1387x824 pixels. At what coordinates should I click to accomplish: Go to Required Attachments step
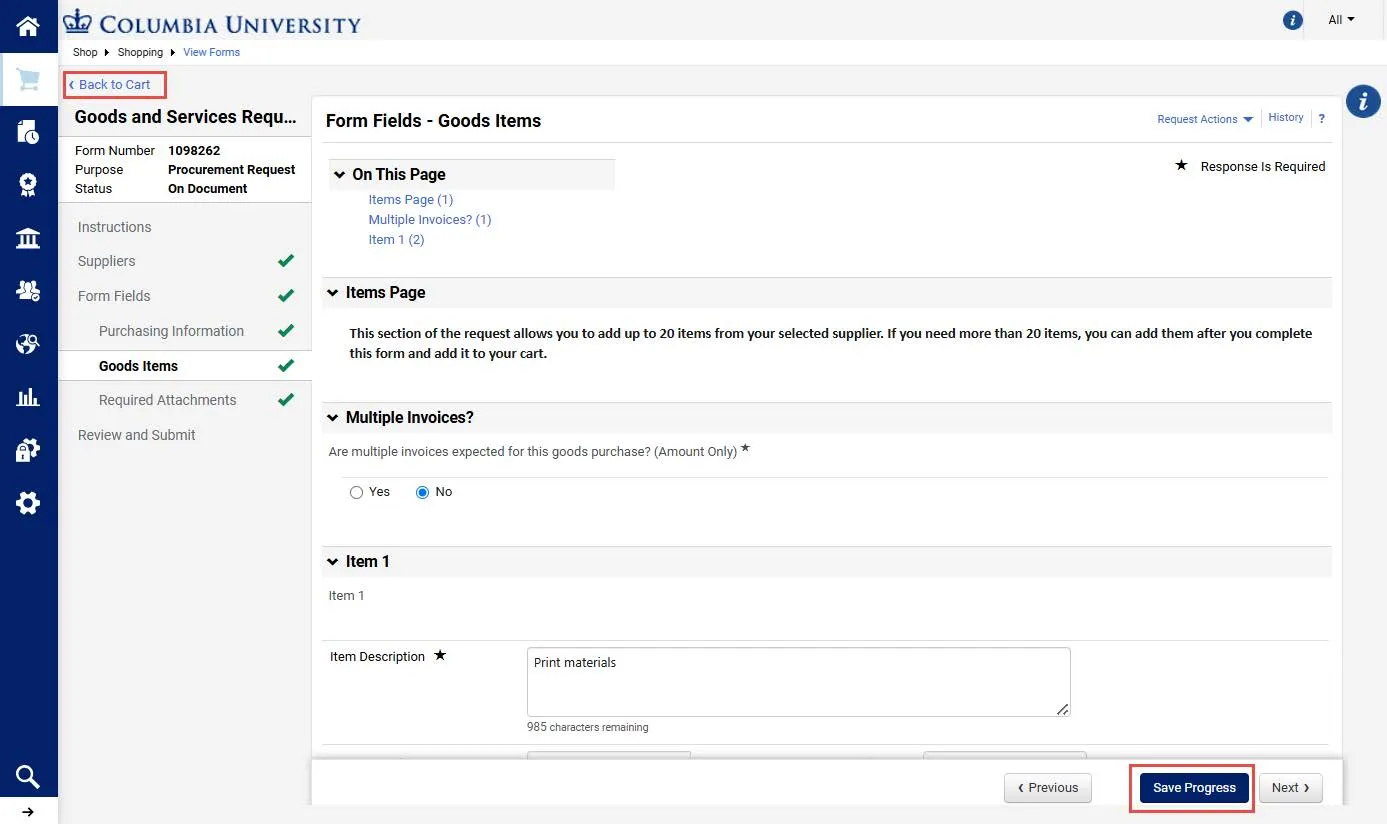pos(168,400)
